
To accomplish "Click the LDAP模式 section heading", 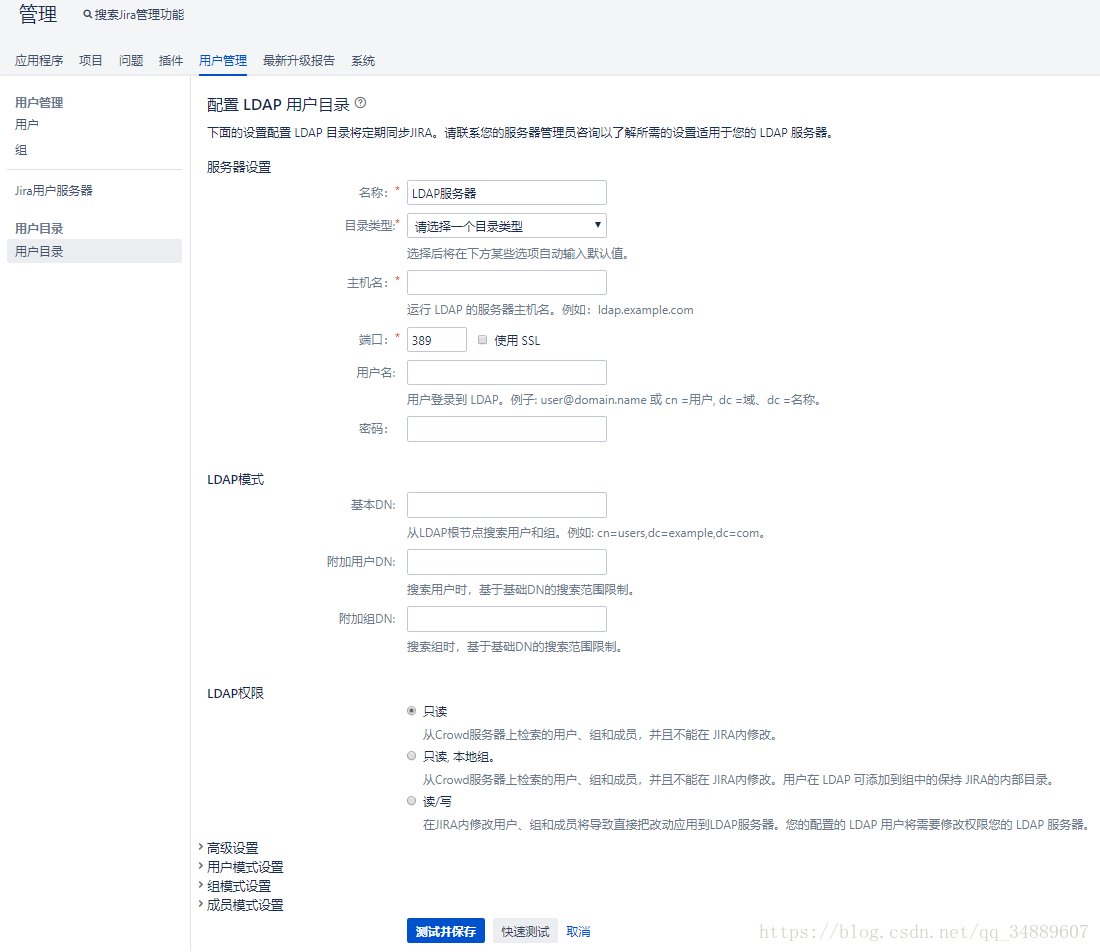I will [x=236, y=479].
